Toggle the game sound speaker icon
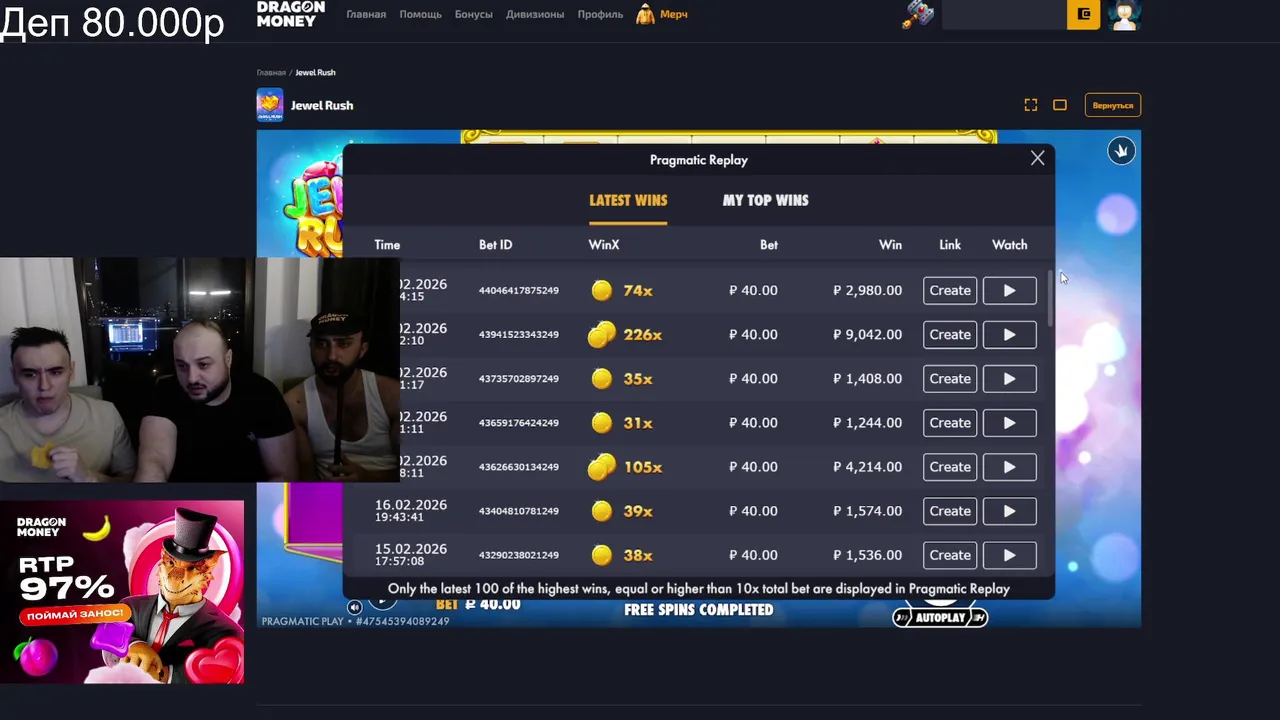Screen dimensions: 1280x720 click(x=354, y=607)
